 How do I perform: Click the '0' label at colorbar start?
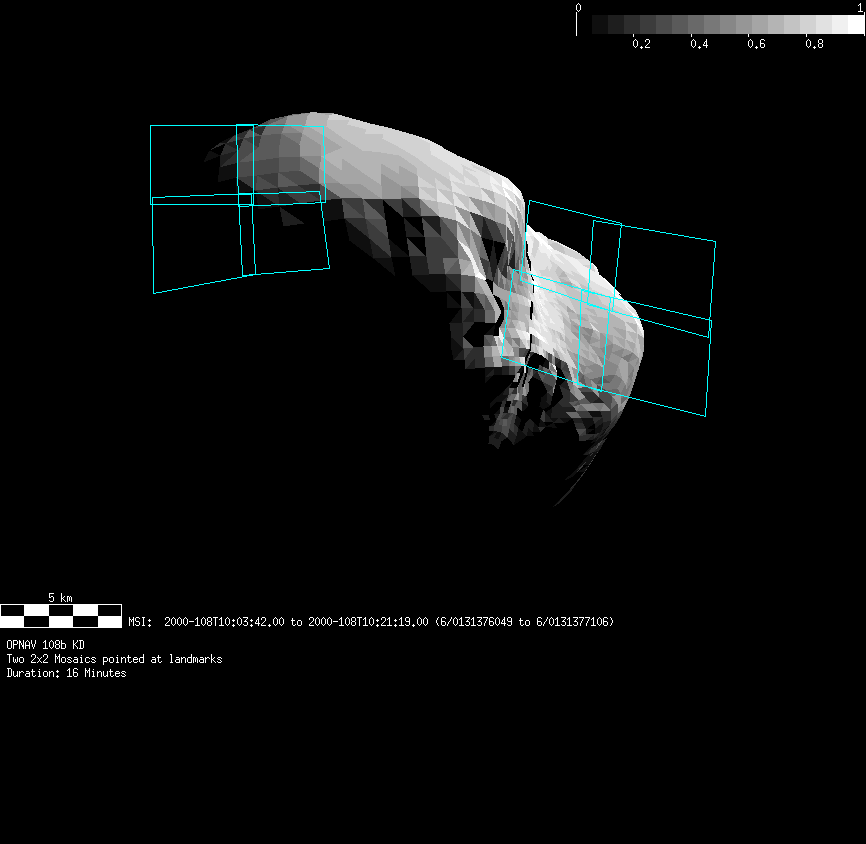578,8
